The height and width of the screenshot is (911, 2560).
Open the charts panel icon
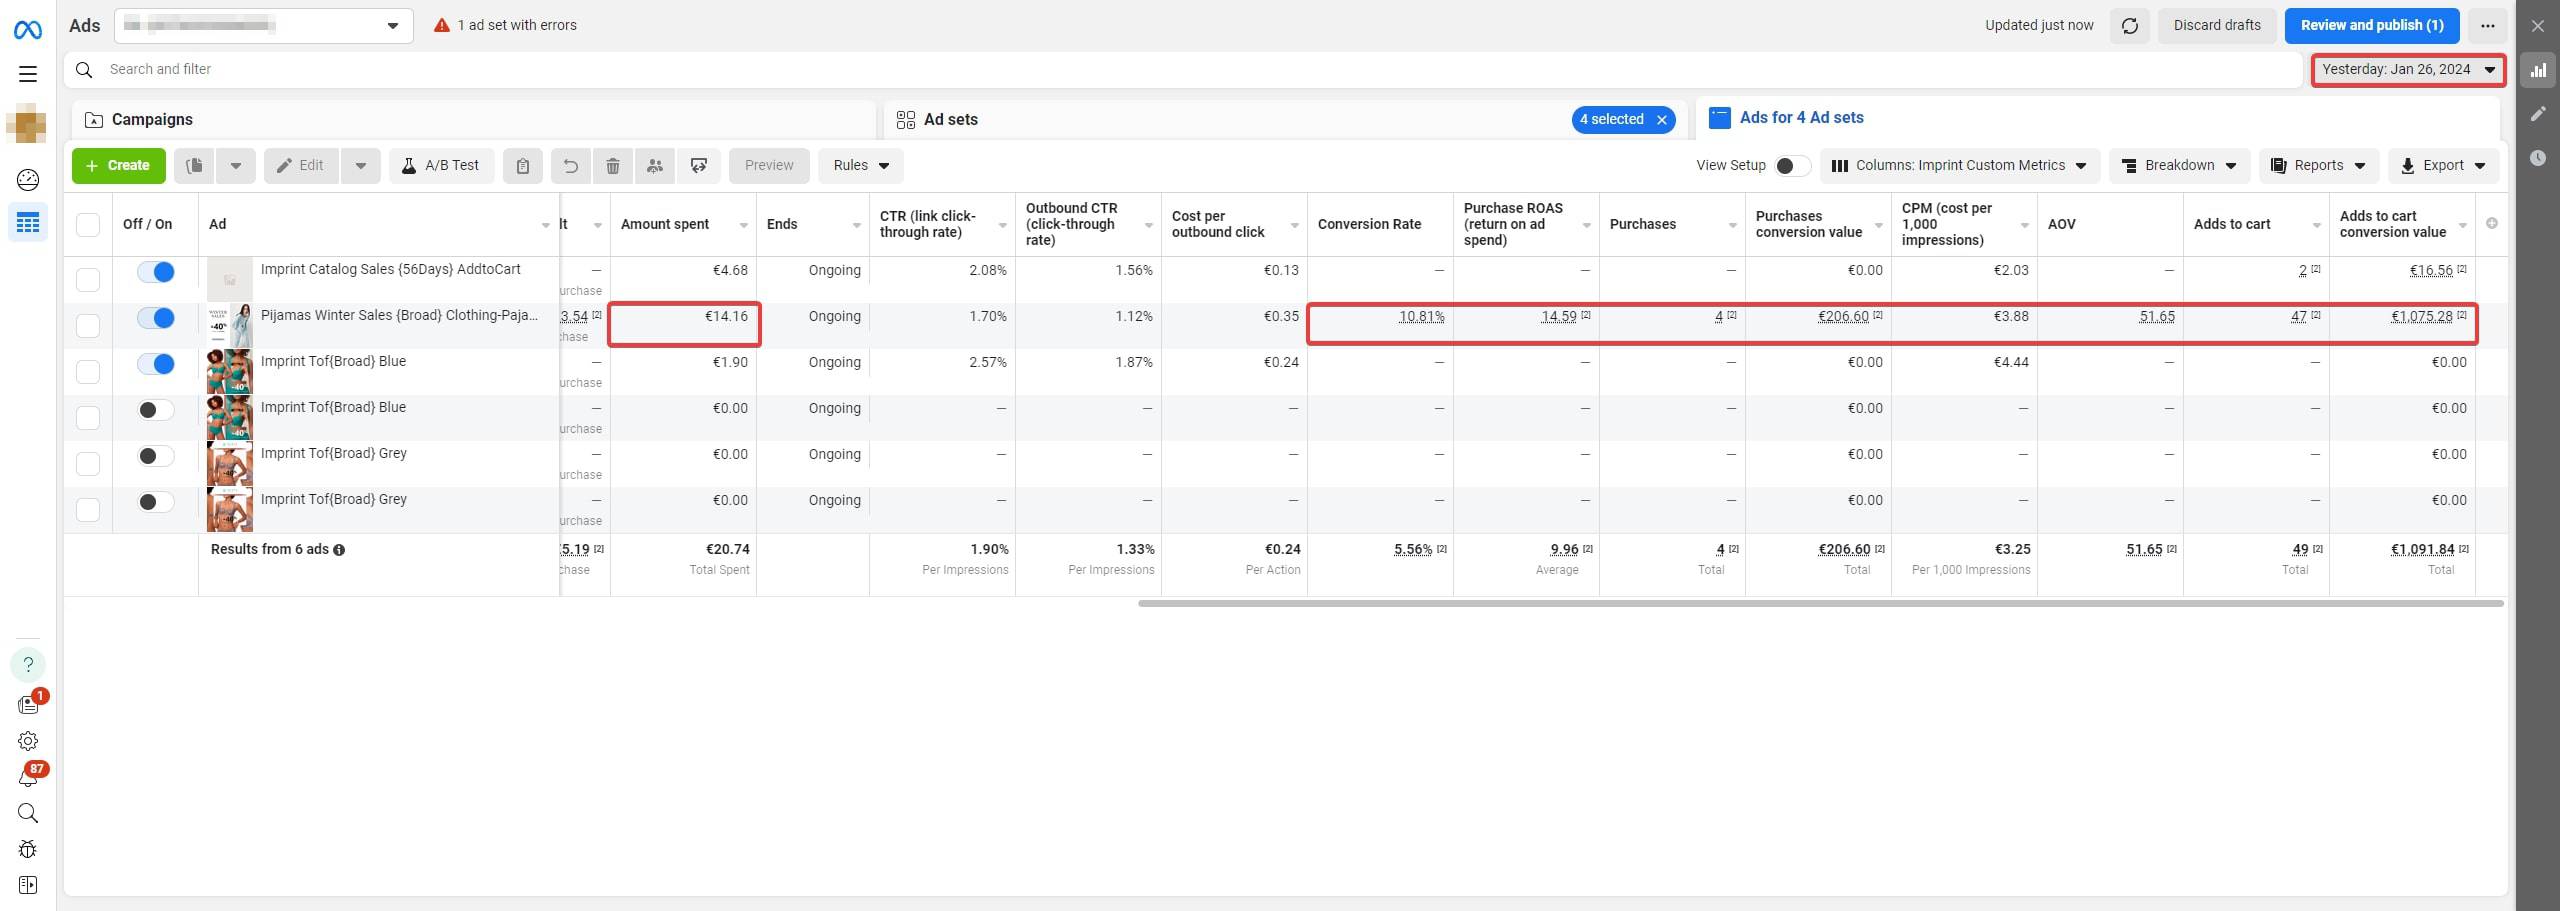pyautogui.click(x=2538, y=70)
